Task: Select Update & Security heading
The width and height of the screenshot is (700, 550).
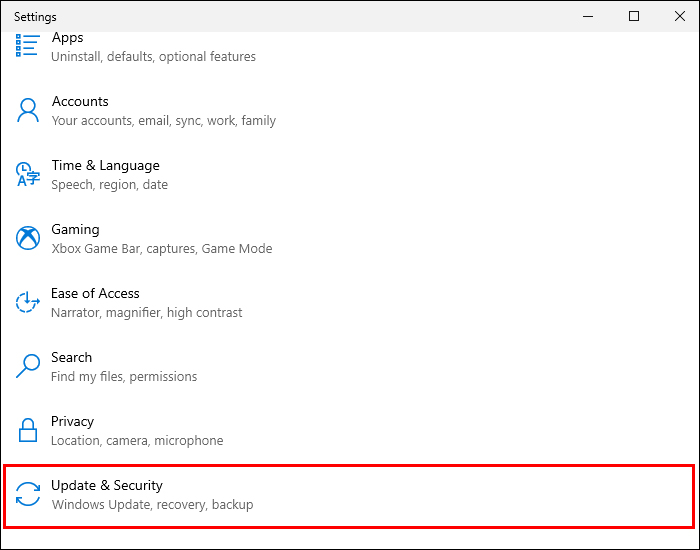Action: click(x=106, y=485)
